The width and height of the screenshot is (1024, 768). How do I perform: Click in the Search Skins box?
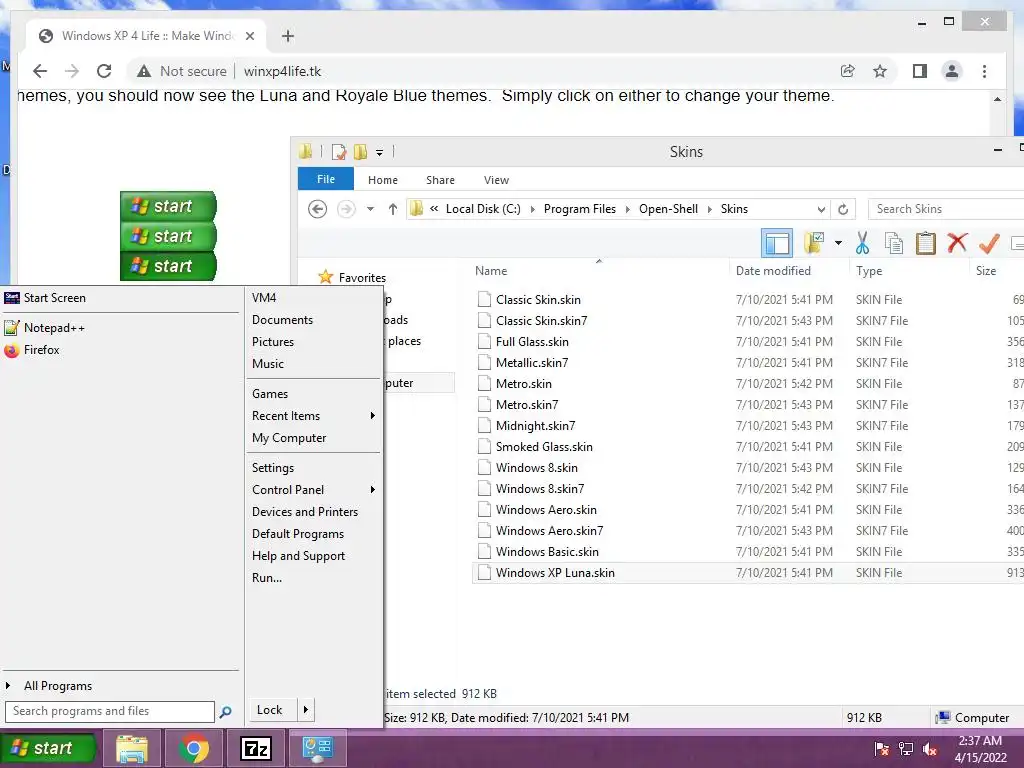946,209
